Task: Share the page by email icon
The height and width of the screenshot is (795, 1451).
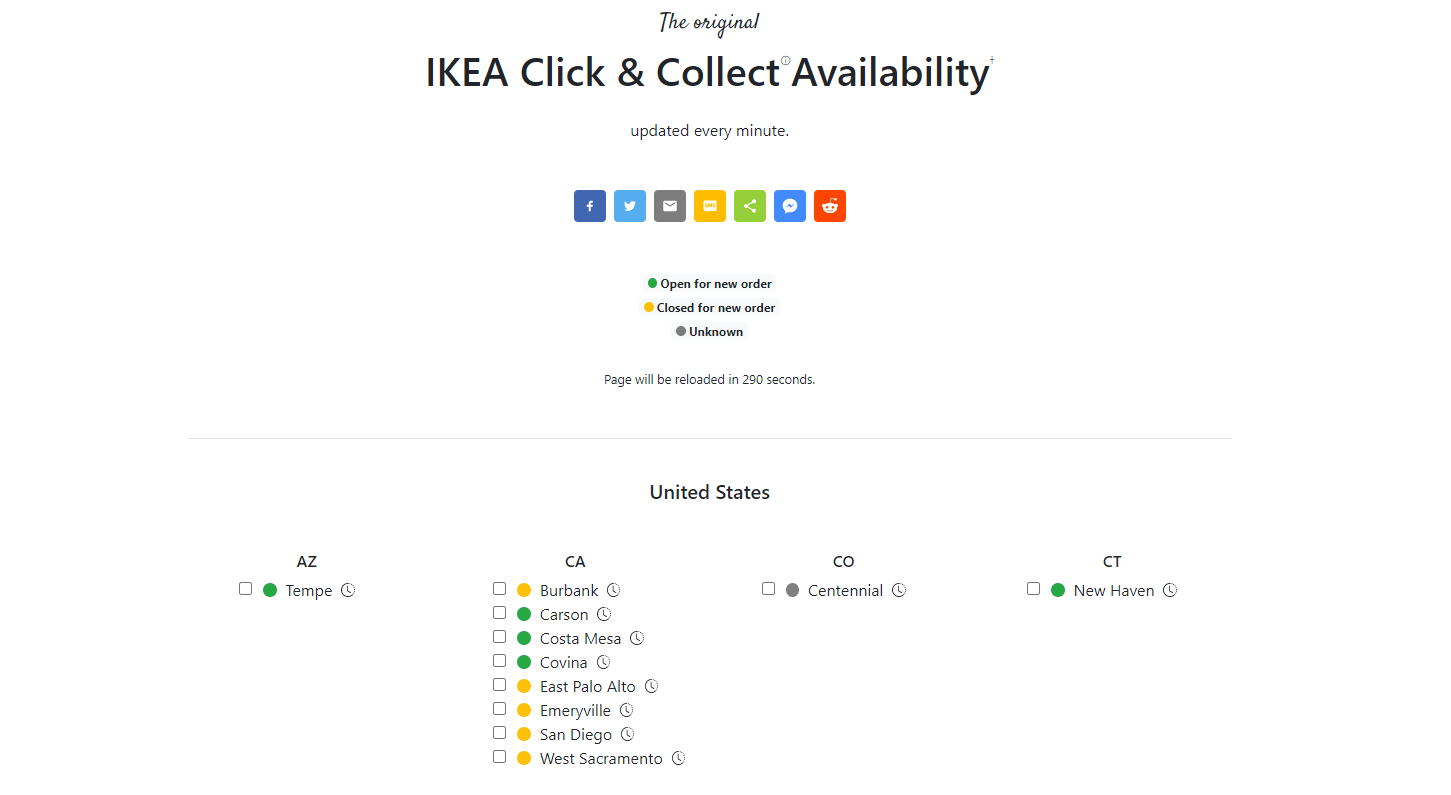Action: [x=670, y=206]
